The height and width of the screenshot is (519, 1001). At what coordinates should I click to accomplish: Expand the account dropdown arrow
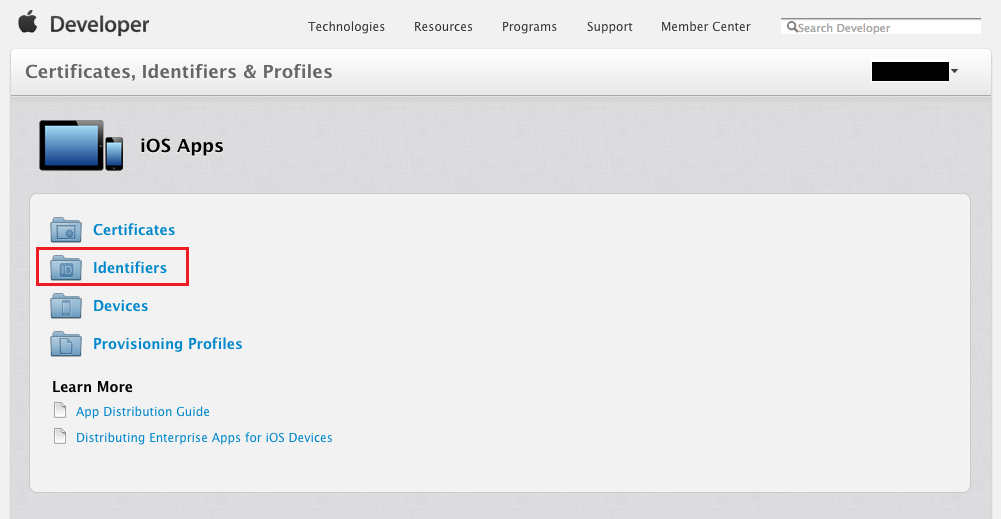(x=955, y=71)
